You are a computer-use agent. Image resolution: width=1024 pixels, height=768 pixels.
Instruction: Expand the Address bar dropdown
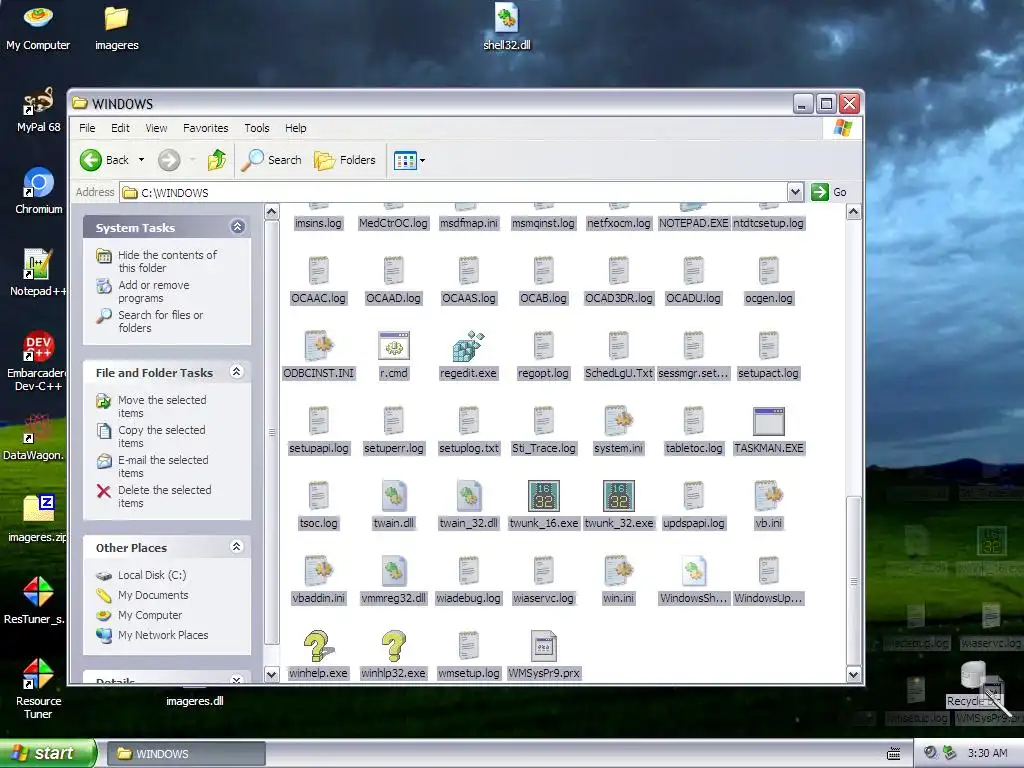(795, 192)
